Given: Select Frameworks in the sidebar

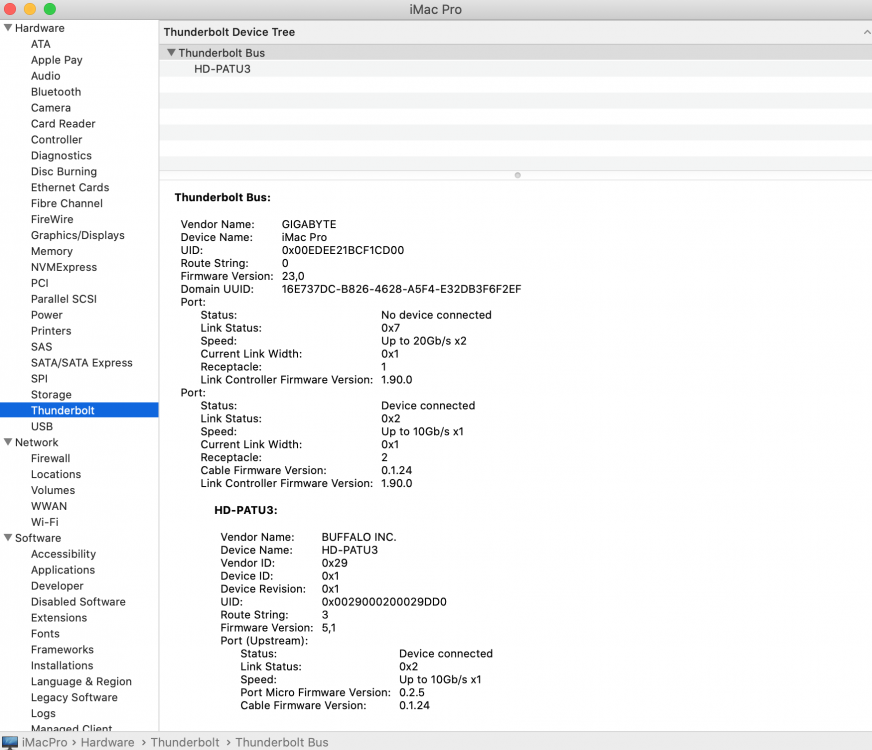Looking at the screenshot, I should pos(62,649).
